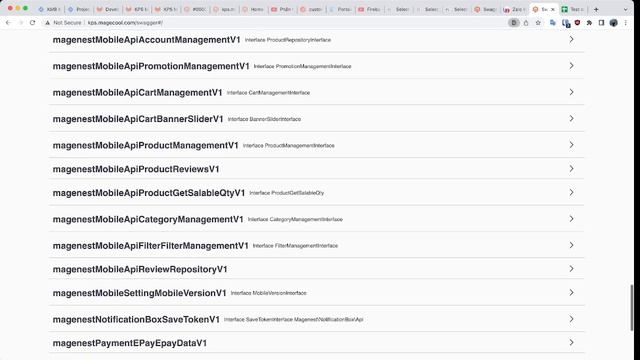Image resolution: width=640 pixels, height=360 pixels.
Task: Expand magenestMobileSettingMobileVersionV1 chevron
Action: pyautogui.click(x=571, y=293)
